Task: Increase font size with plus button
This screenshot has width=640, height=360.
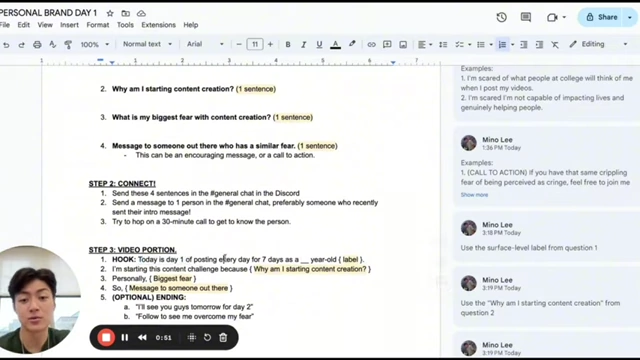Action: point(270,44)
